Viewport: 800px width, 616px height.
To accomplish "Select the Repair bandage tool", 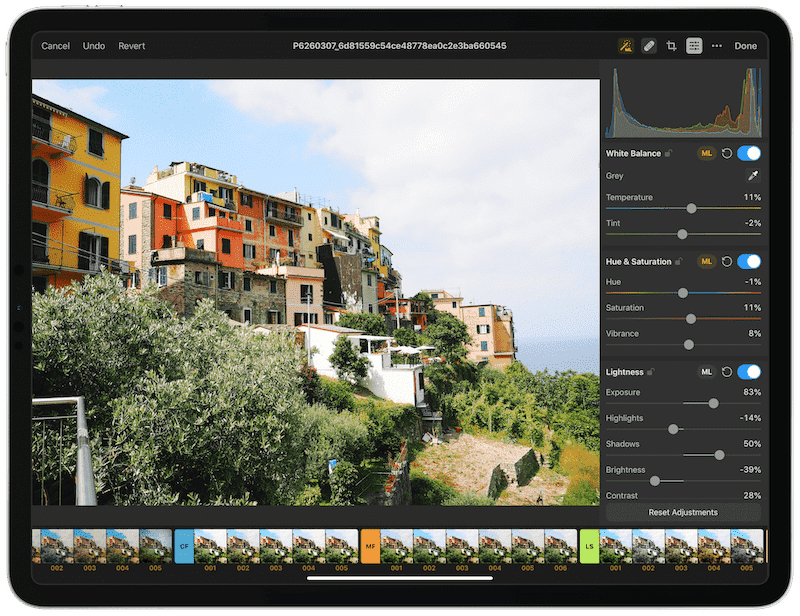I will coord(649,46).
